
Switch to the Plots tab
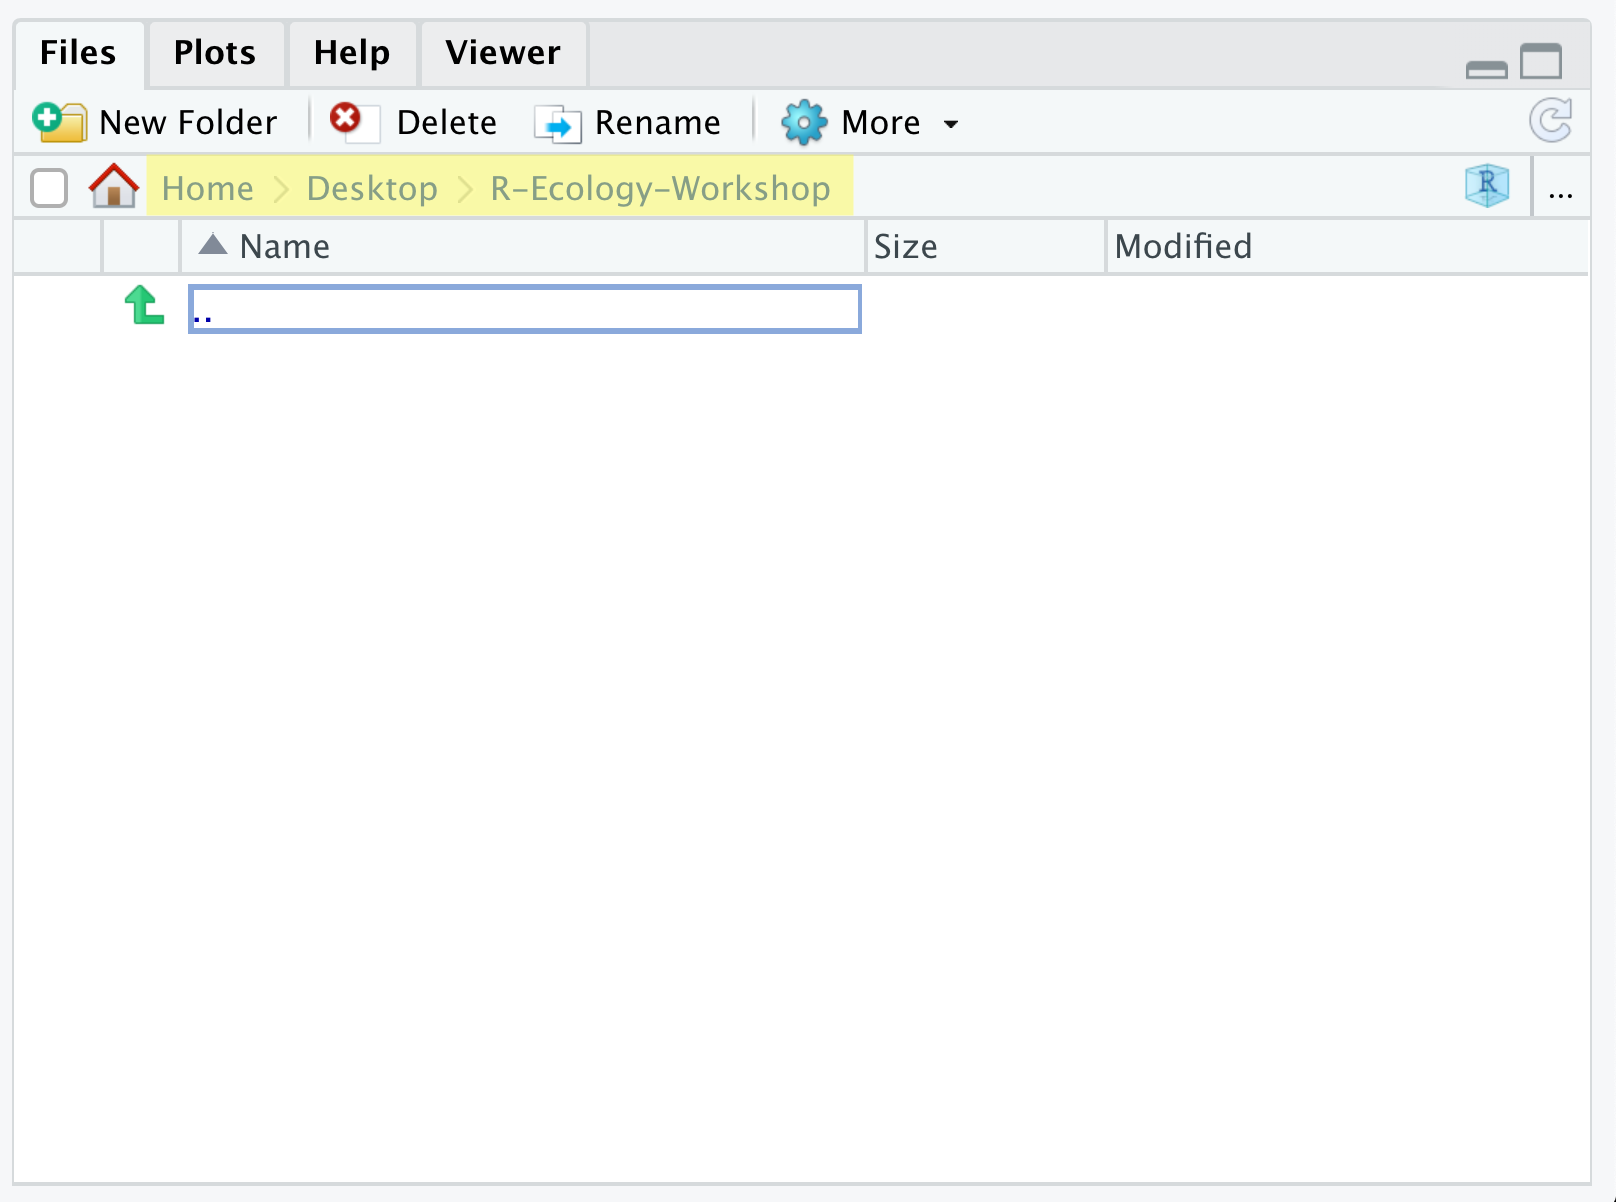[214, 53]
